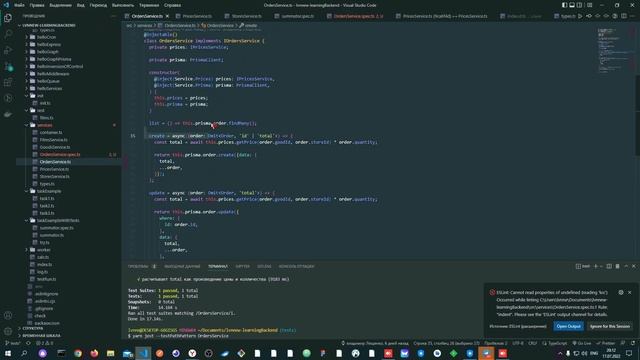Open the Extensions view in activity bar

click(8, 82)
